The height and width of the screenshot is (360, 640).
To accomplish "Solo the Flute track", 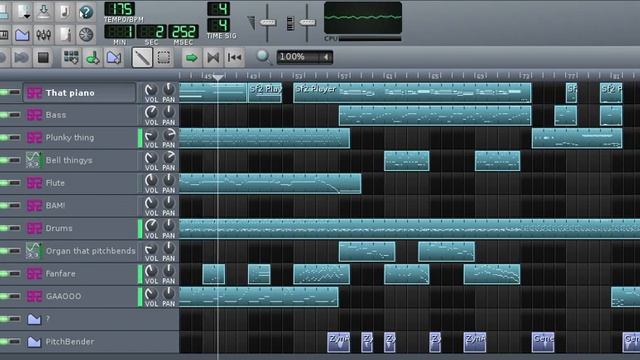I will 15,183.
